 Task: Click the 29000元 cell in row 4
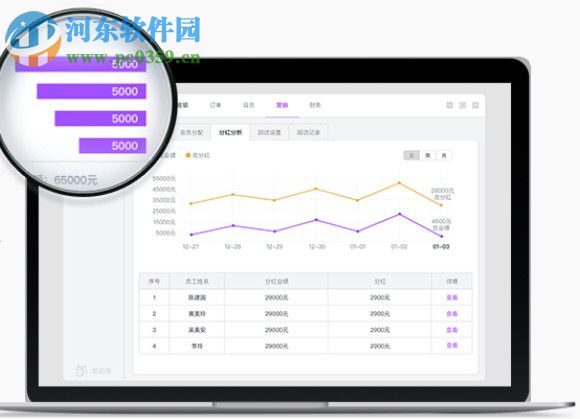click(276, 346)
